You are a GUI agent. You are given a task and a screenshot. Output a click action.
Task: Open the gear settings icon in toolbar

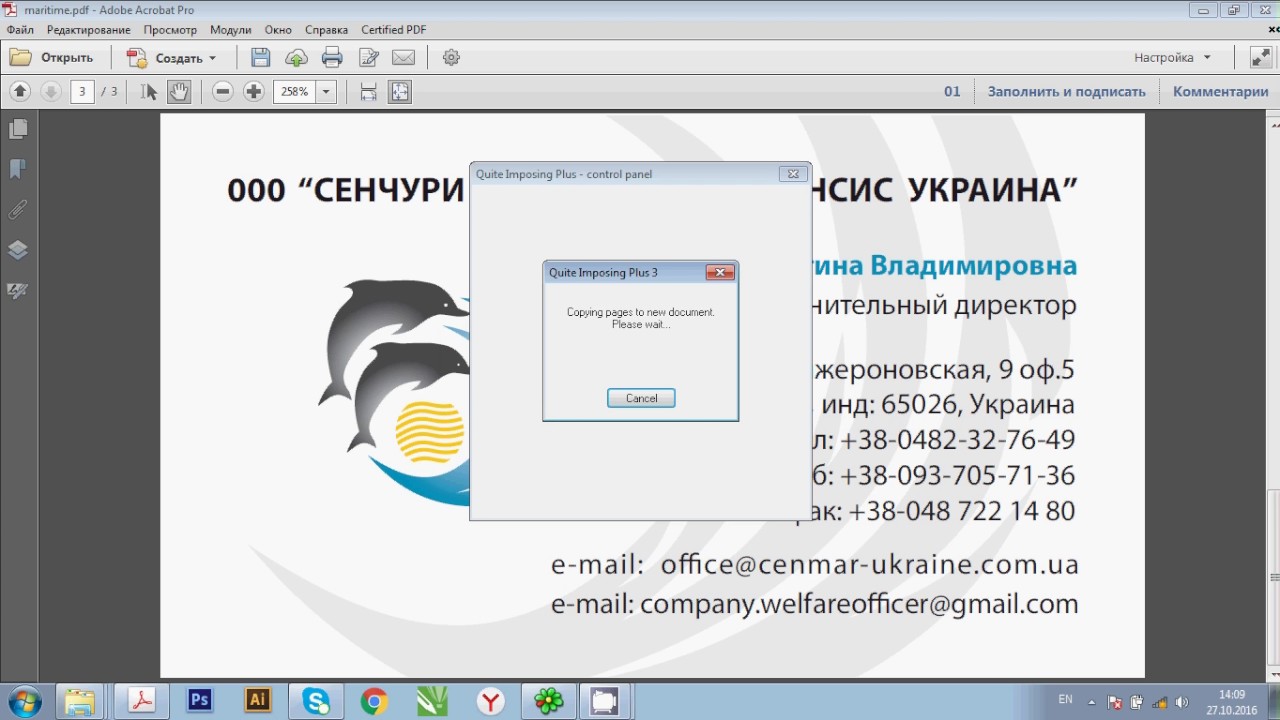tap(451, 57)
